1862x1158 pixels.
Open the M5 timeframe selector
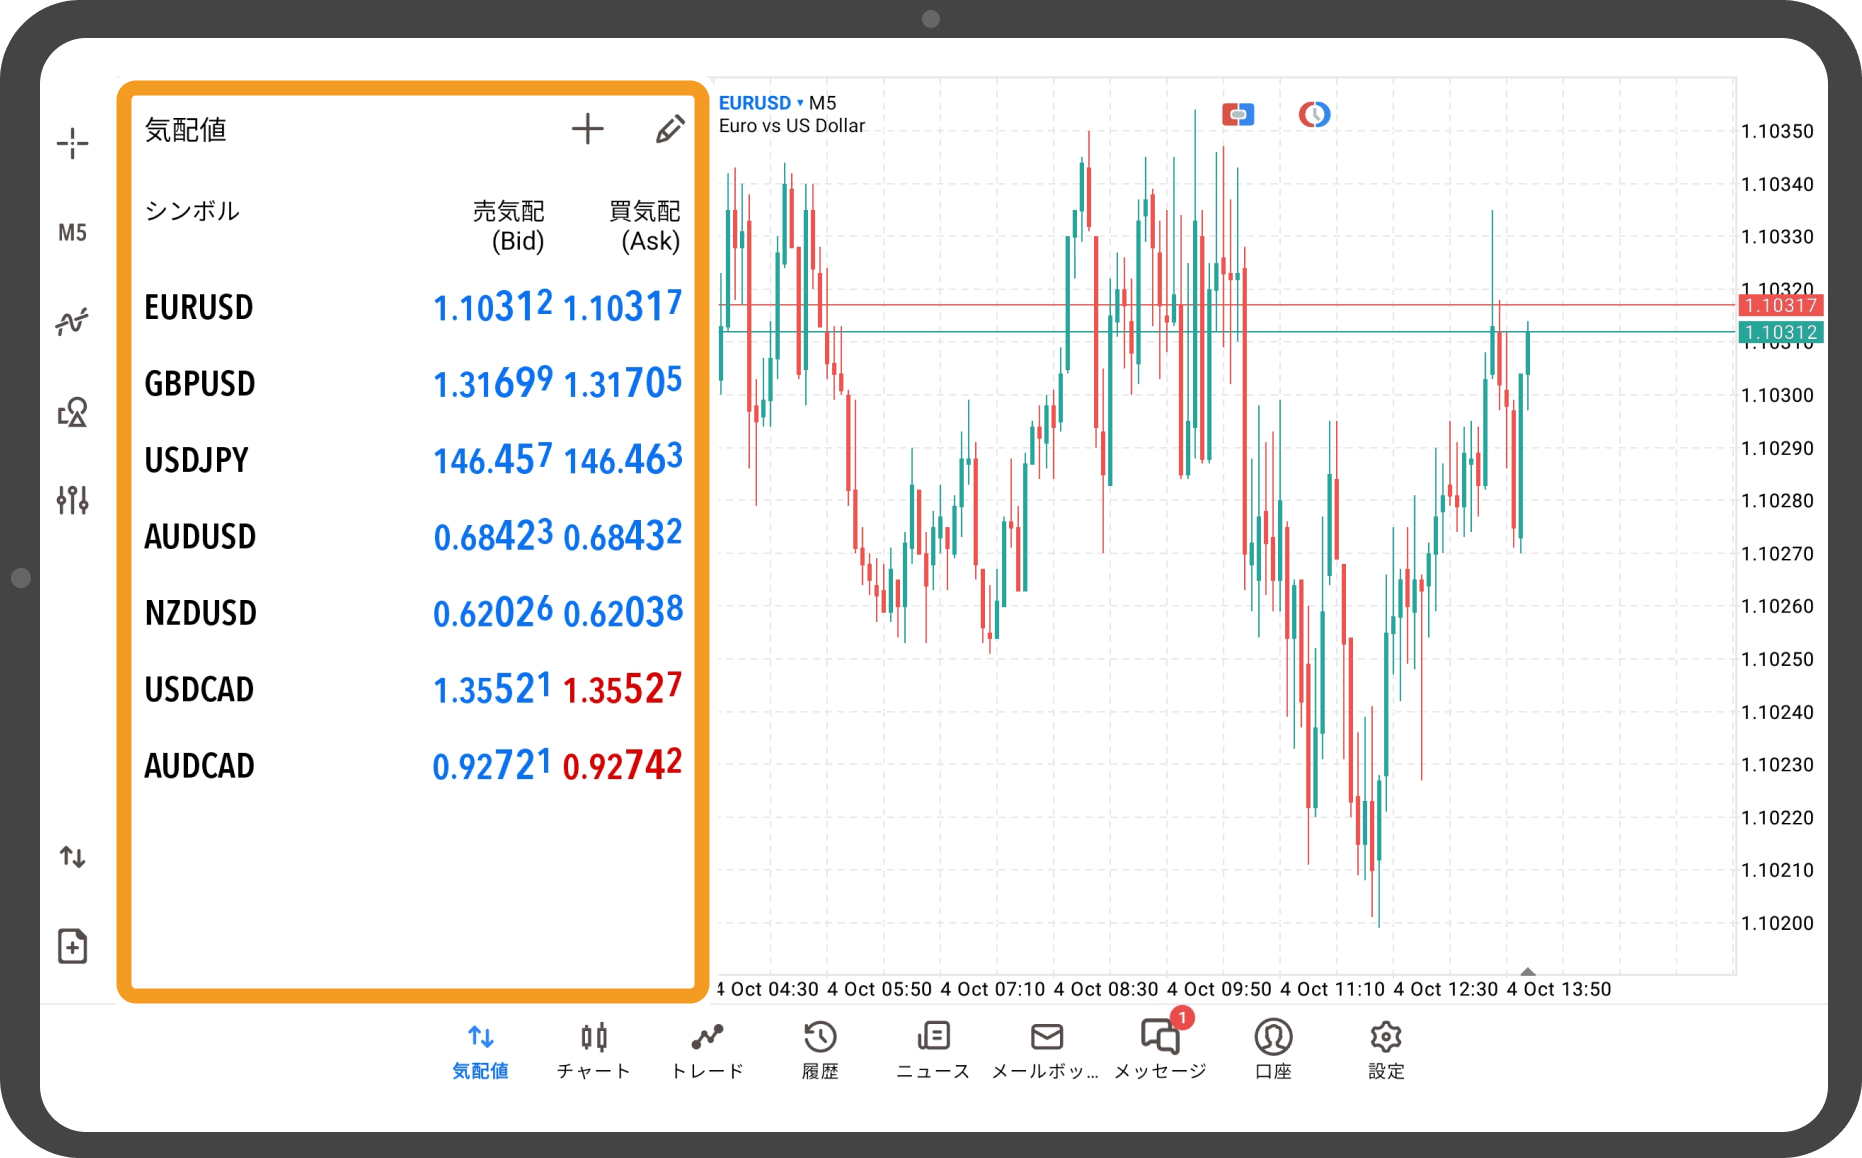(x=72, y=233)
